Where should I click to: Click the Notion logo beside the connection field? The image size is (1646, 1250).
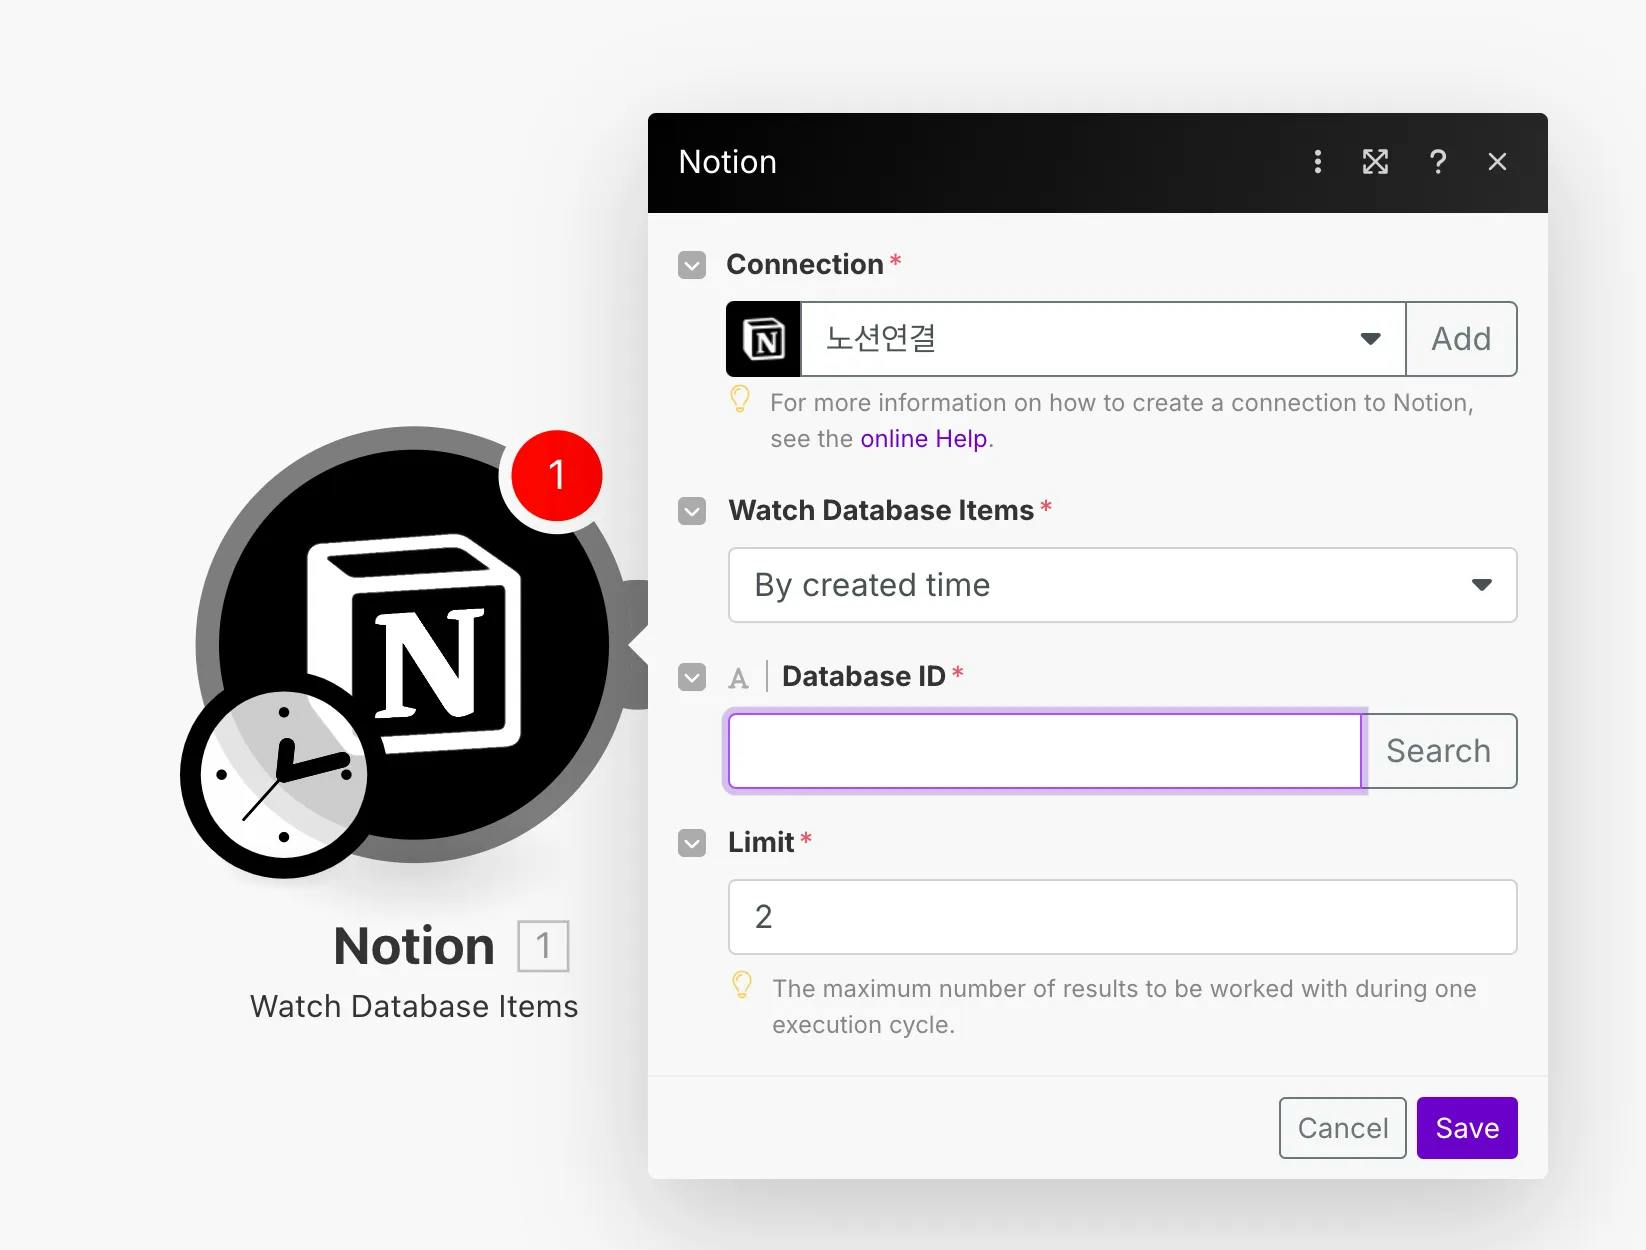pos(764,339)
